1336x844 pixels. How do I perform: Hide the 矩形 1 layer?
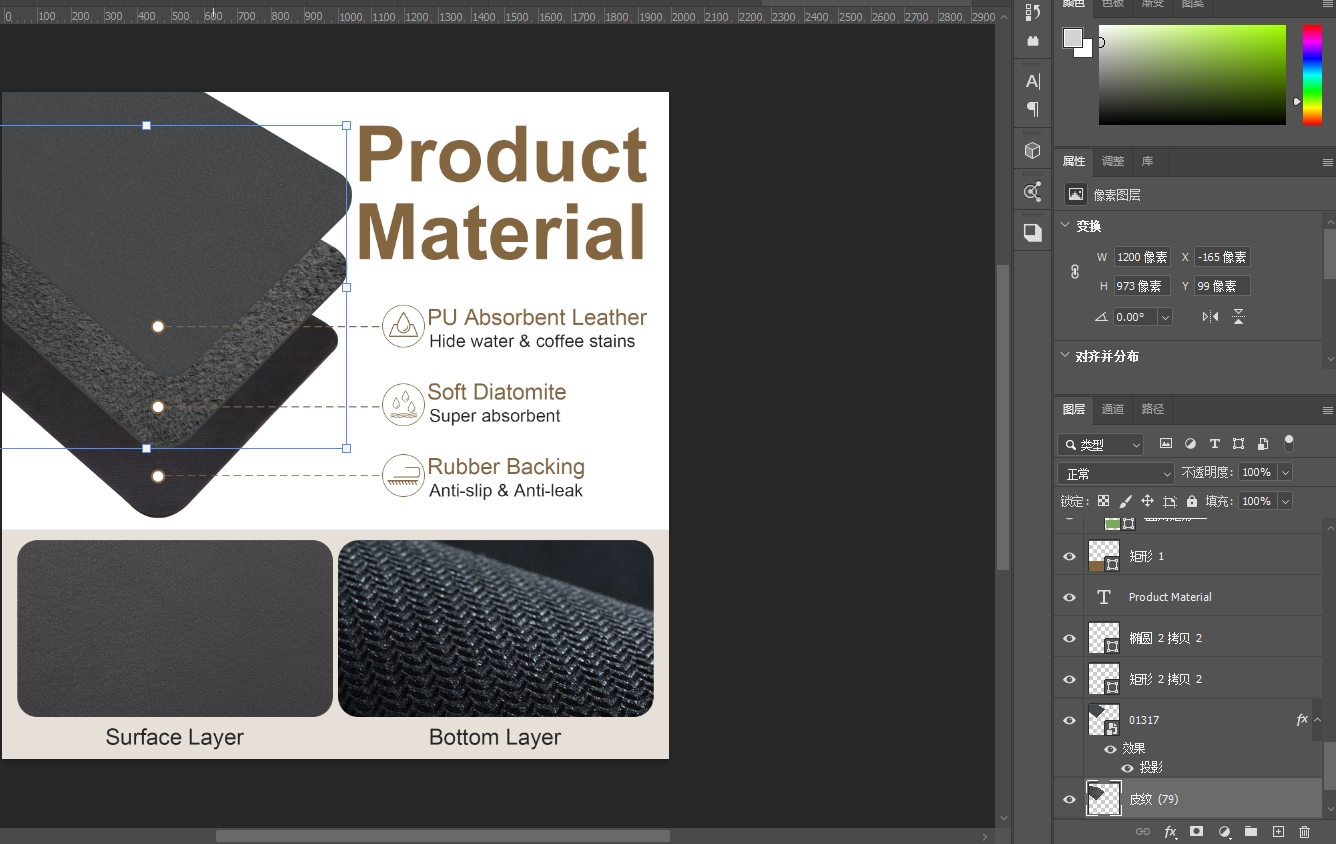(1069, 556)
